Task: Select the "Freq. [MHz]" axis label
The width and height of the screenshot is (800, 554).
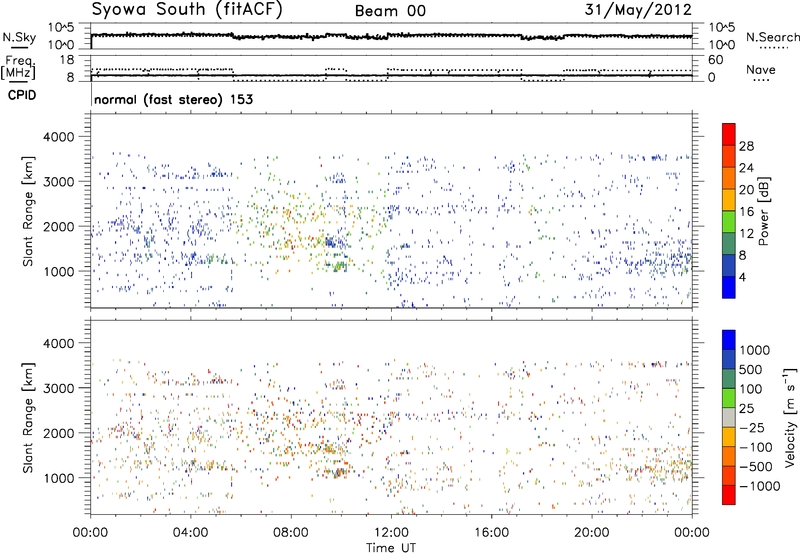Action: click(x=18, y=67)
